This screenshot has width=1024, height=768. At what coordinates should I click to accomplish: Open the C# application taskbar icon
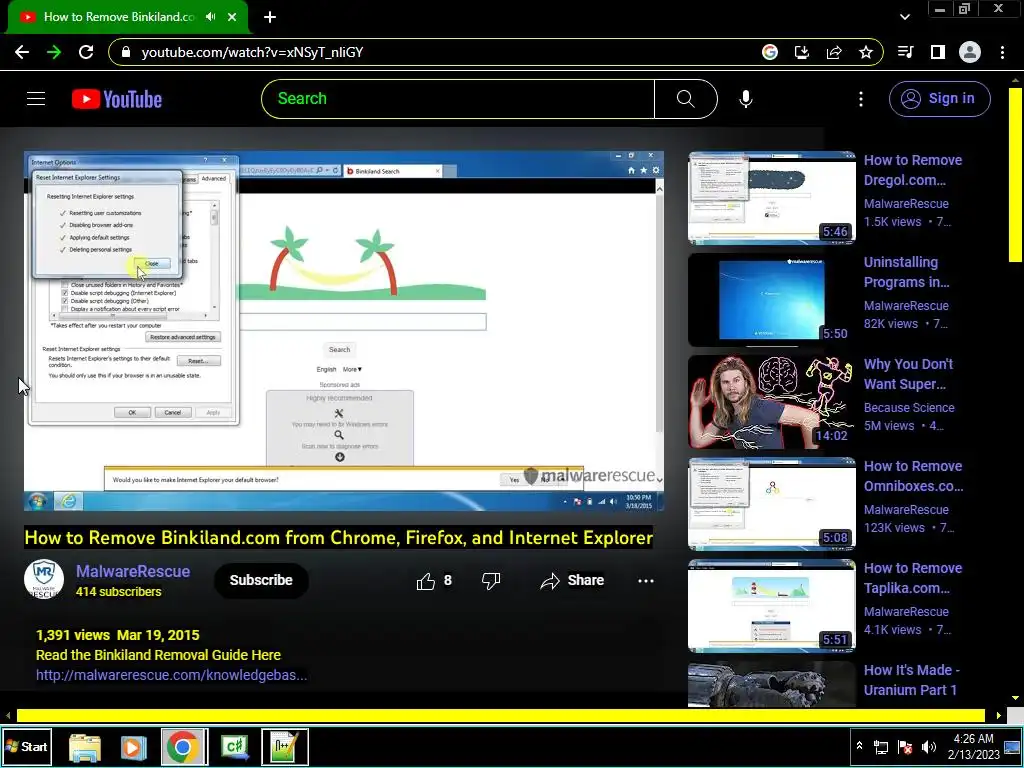[x=234, y=746]
